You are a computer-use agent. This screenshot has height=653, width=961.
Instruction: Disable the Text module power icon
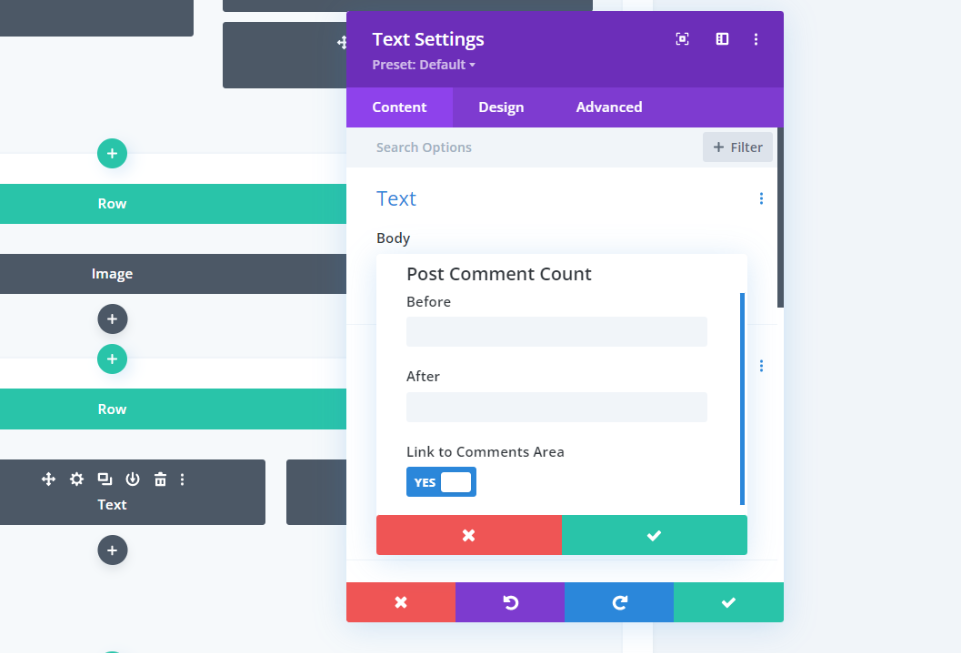click(x=132, y=479)
